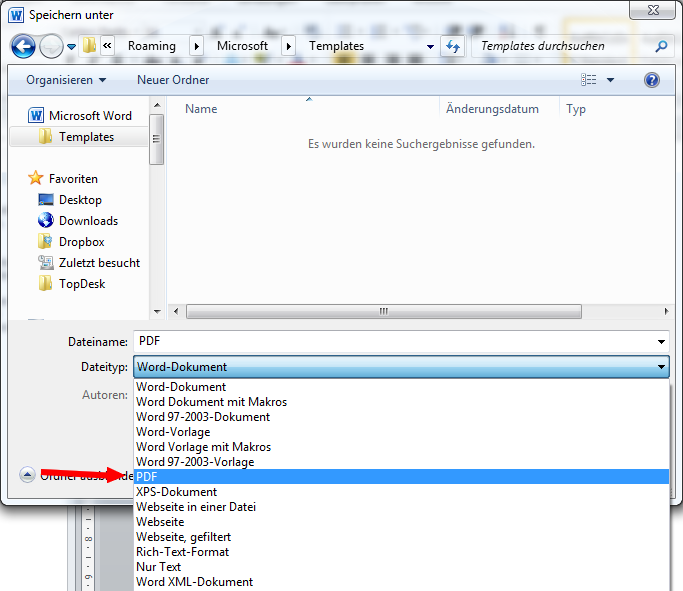Choose Nur Text file type

pyautogui.click(x=401, y=567)
